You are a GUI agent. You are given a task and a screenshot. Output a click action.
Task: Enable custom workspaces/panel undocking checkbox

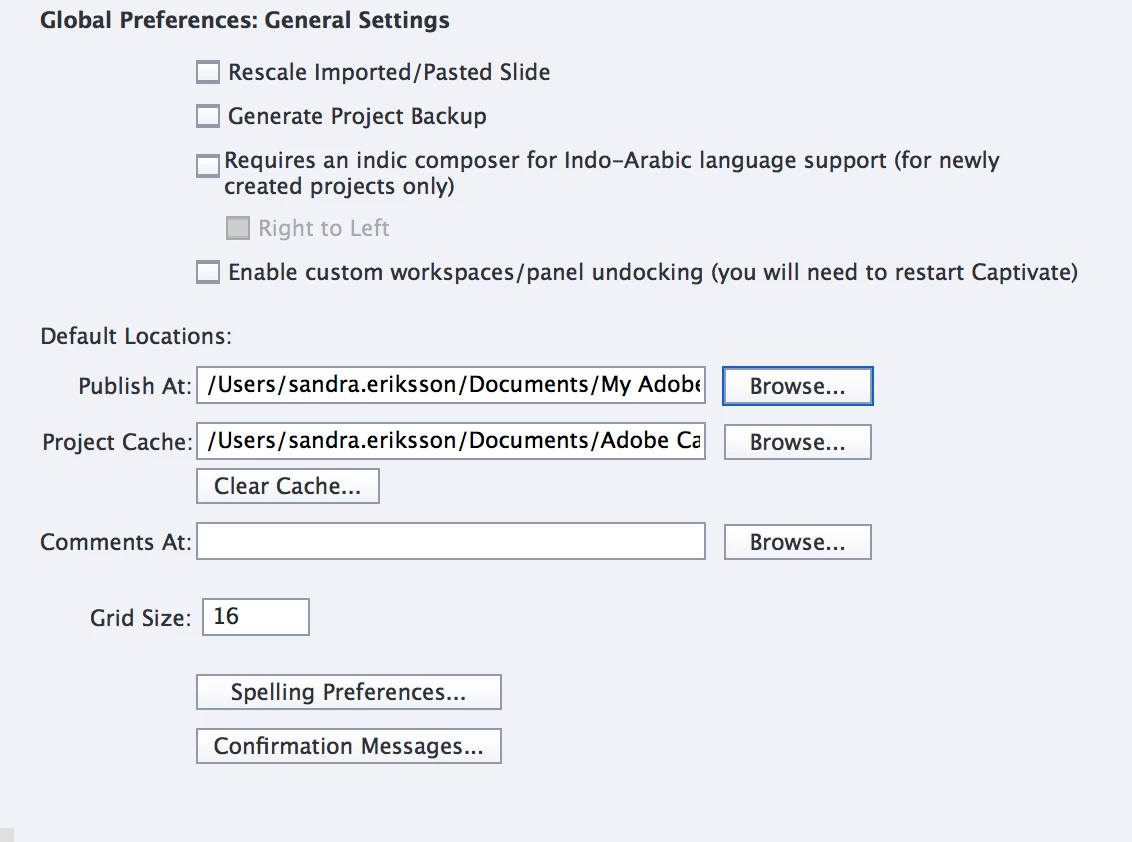pos(208,272)
